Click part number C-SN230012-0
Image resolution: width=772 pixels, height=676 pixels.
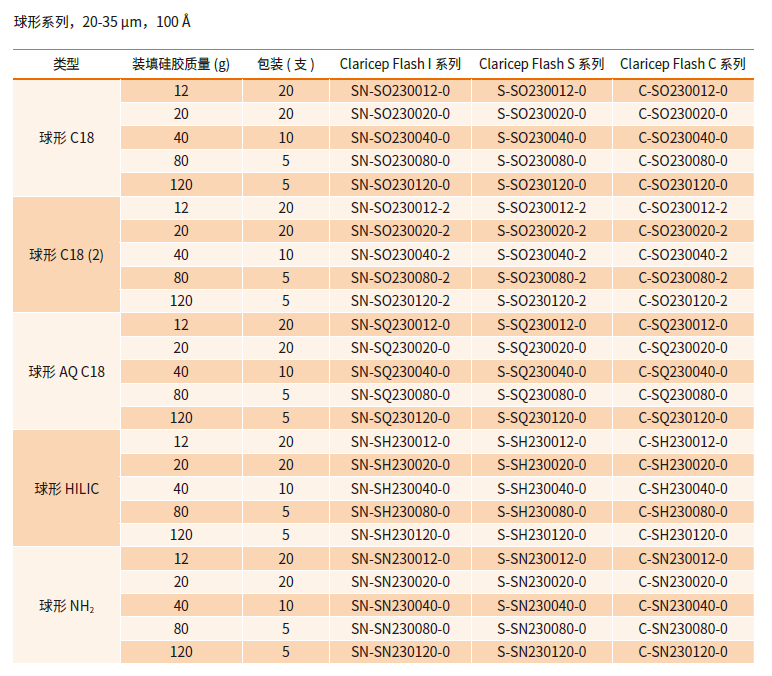tap(683, 559)
